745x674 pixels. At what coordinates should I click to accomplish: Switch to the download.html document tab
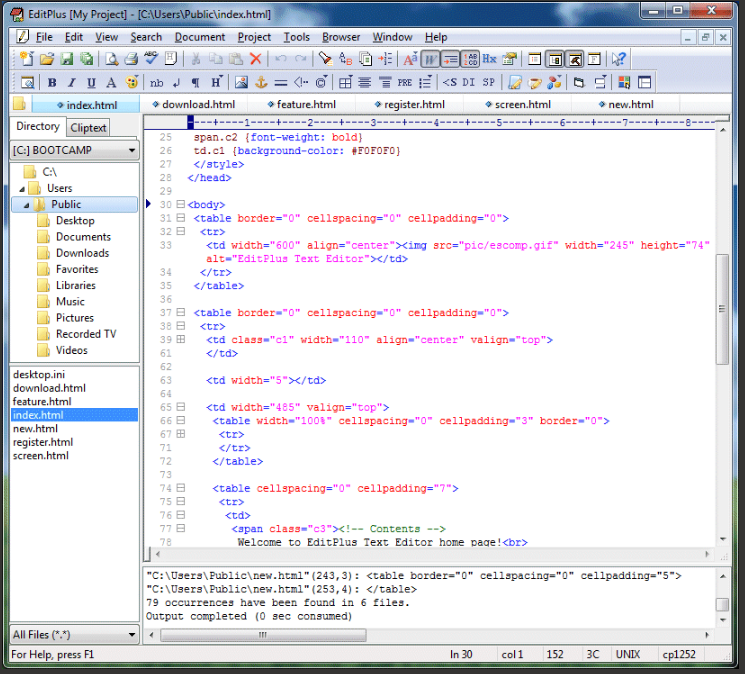coord(194,104)
